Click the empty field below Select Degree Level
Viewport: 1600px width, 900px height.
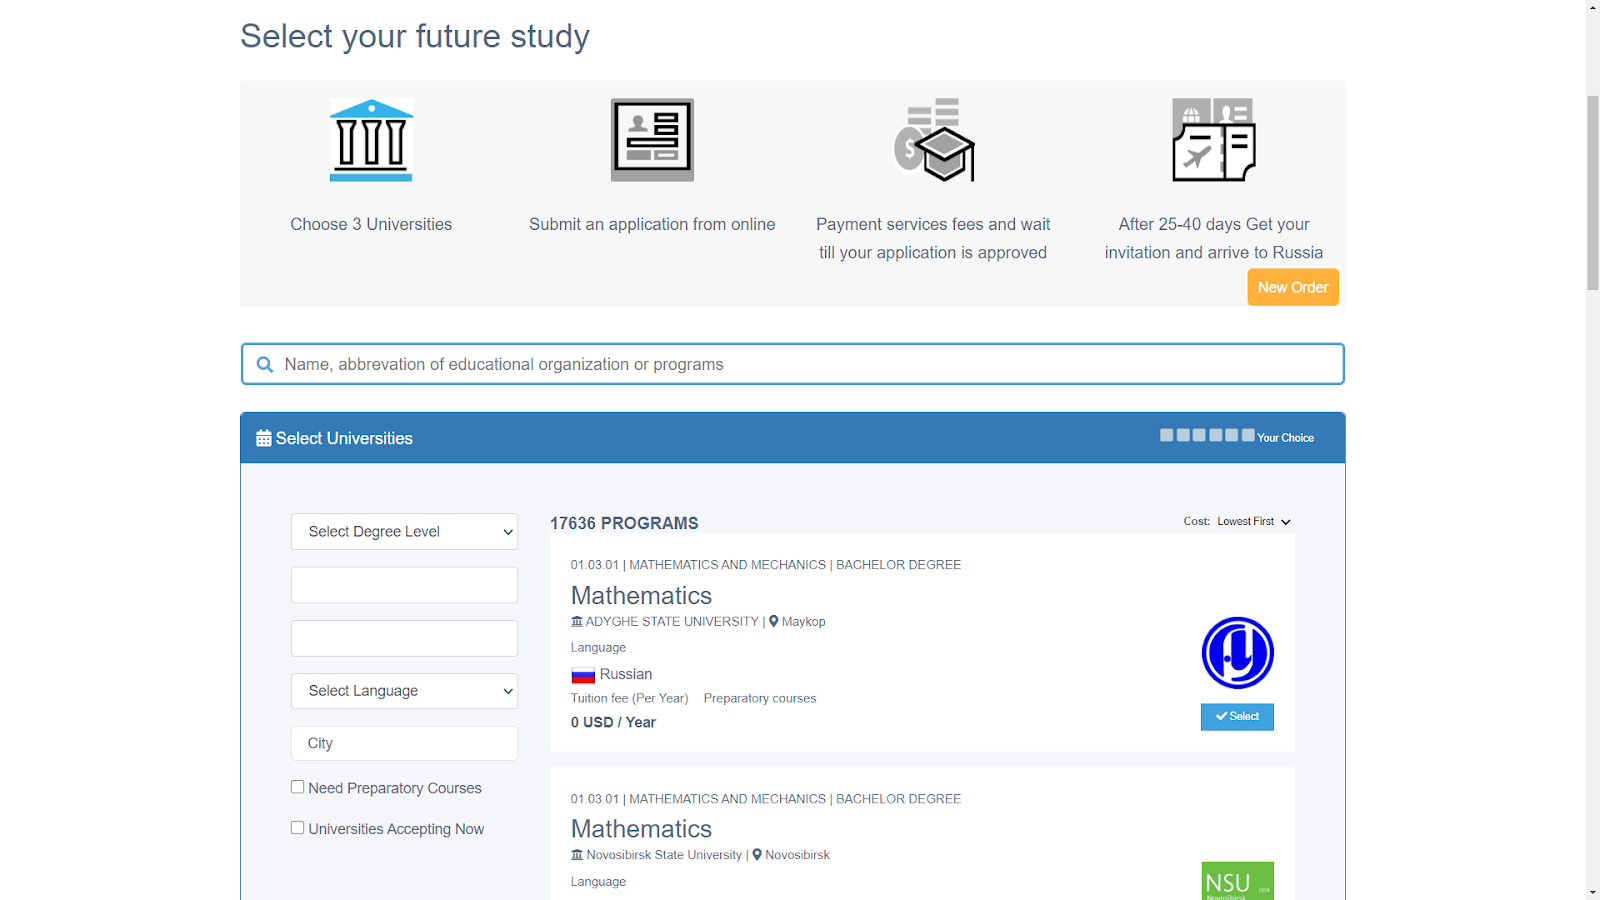click(x=404, y=585)
